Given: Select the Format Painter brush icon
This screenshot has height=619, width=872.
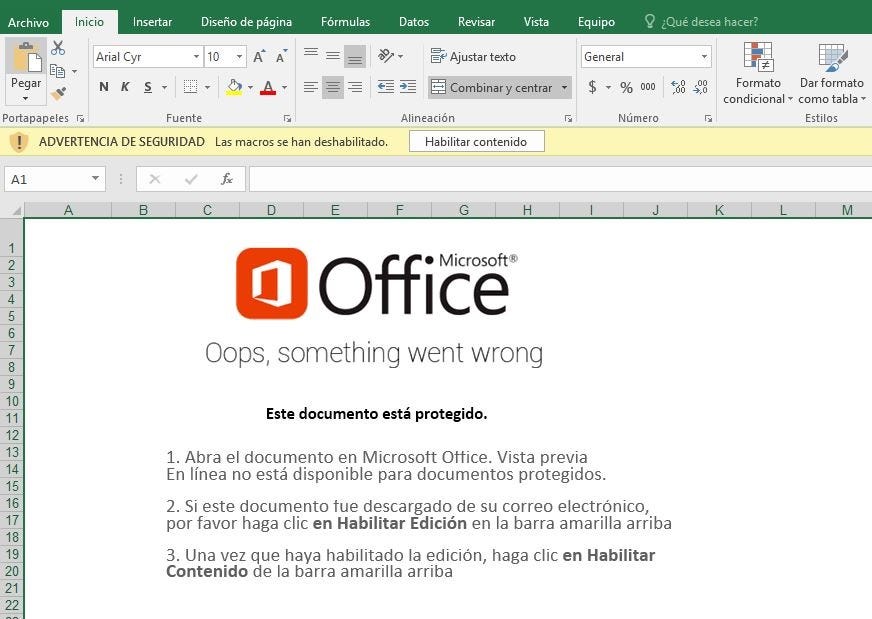Looking at the screenshot, I should coord(58,93).
